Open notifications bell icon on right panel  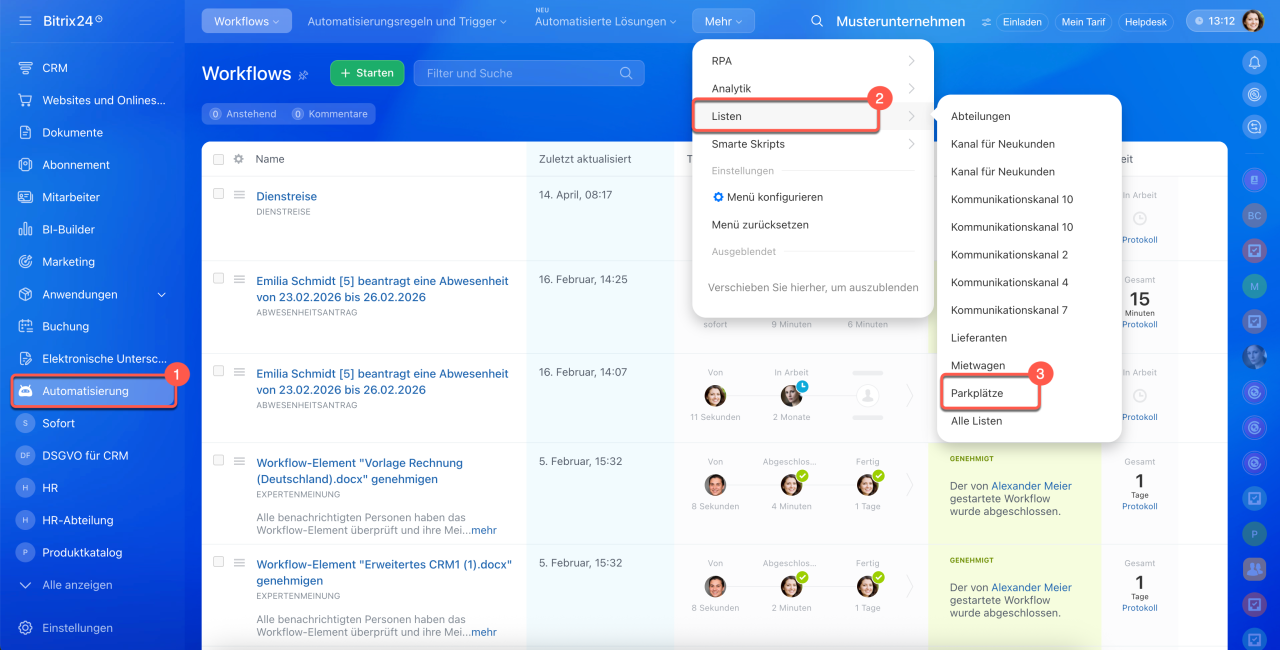click(1253, 62)
